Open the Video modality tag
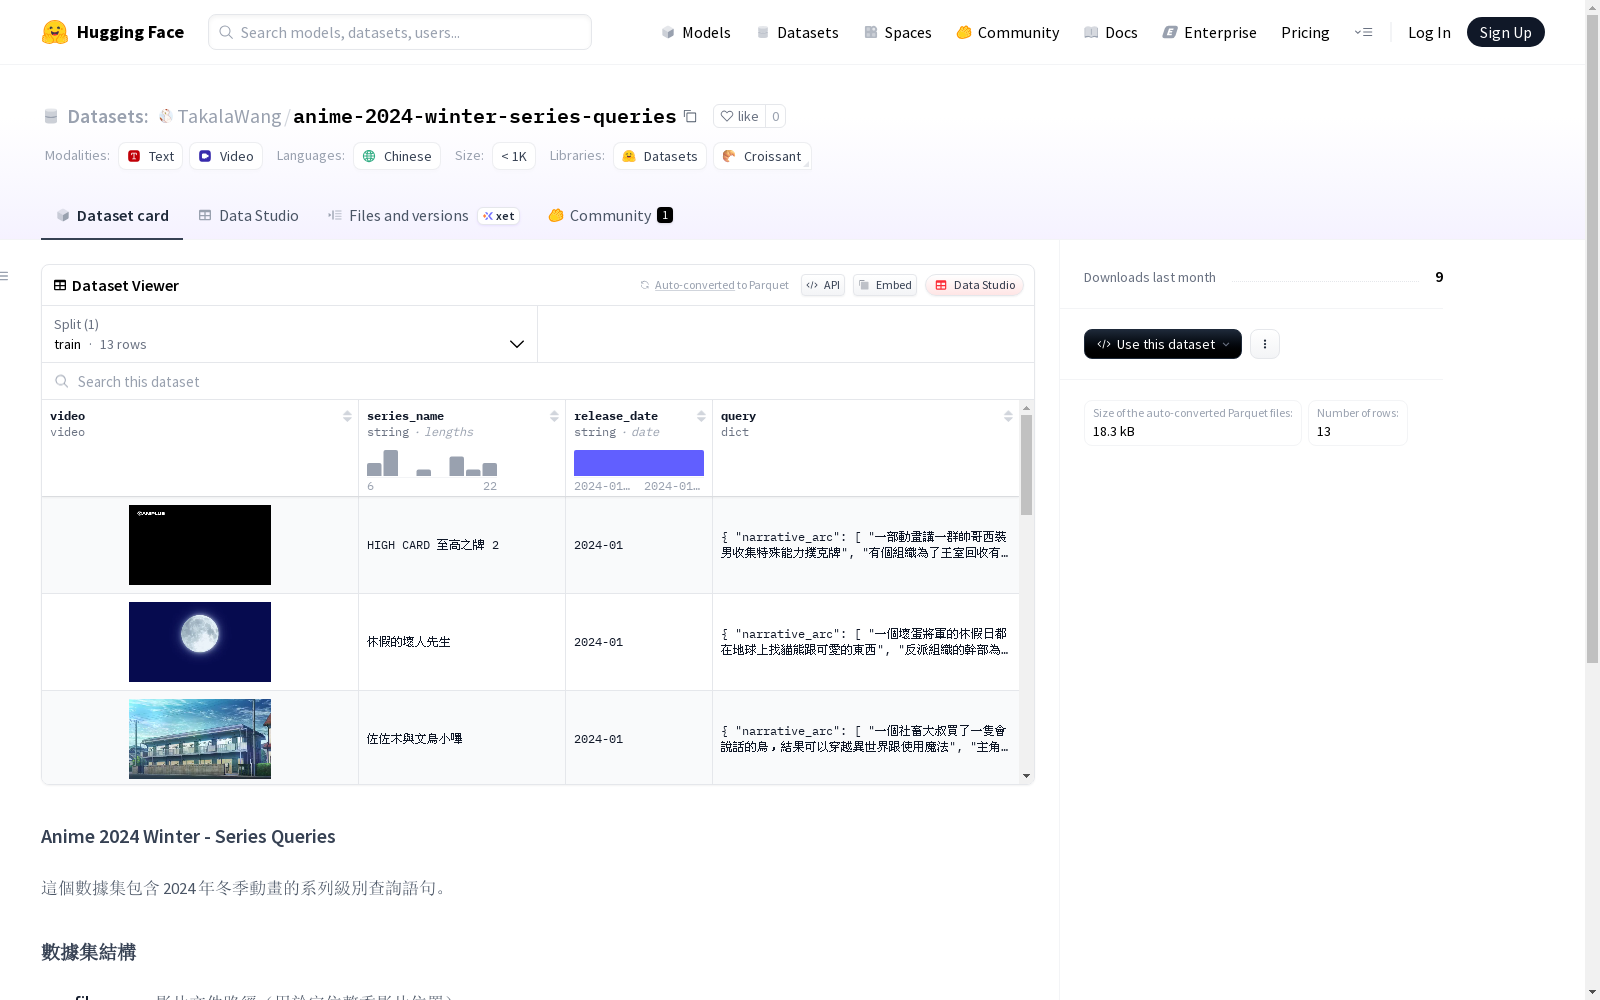The height and width of the screenshot is (1000, 1600). 226,156
